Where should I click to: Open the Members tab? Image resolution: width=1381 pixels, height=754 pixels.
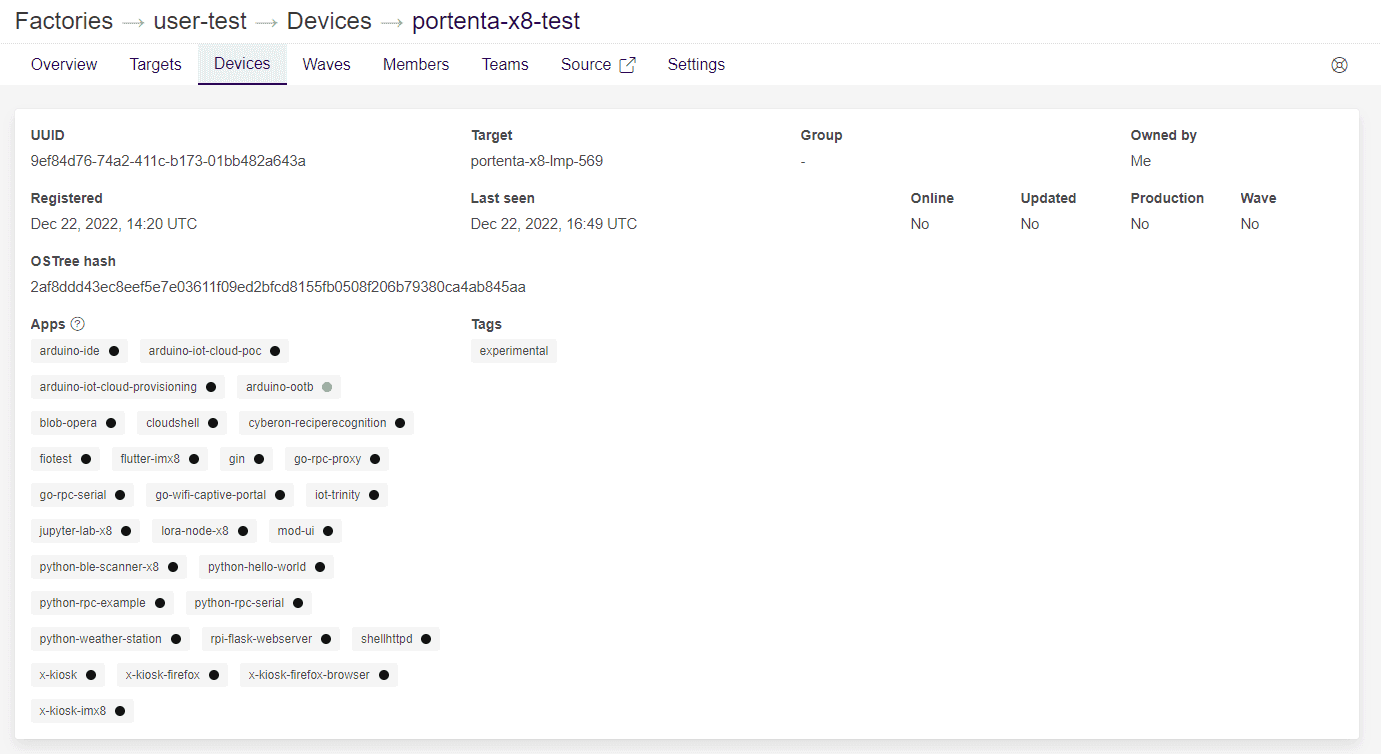pyautogui.click(x=416, y=65)
